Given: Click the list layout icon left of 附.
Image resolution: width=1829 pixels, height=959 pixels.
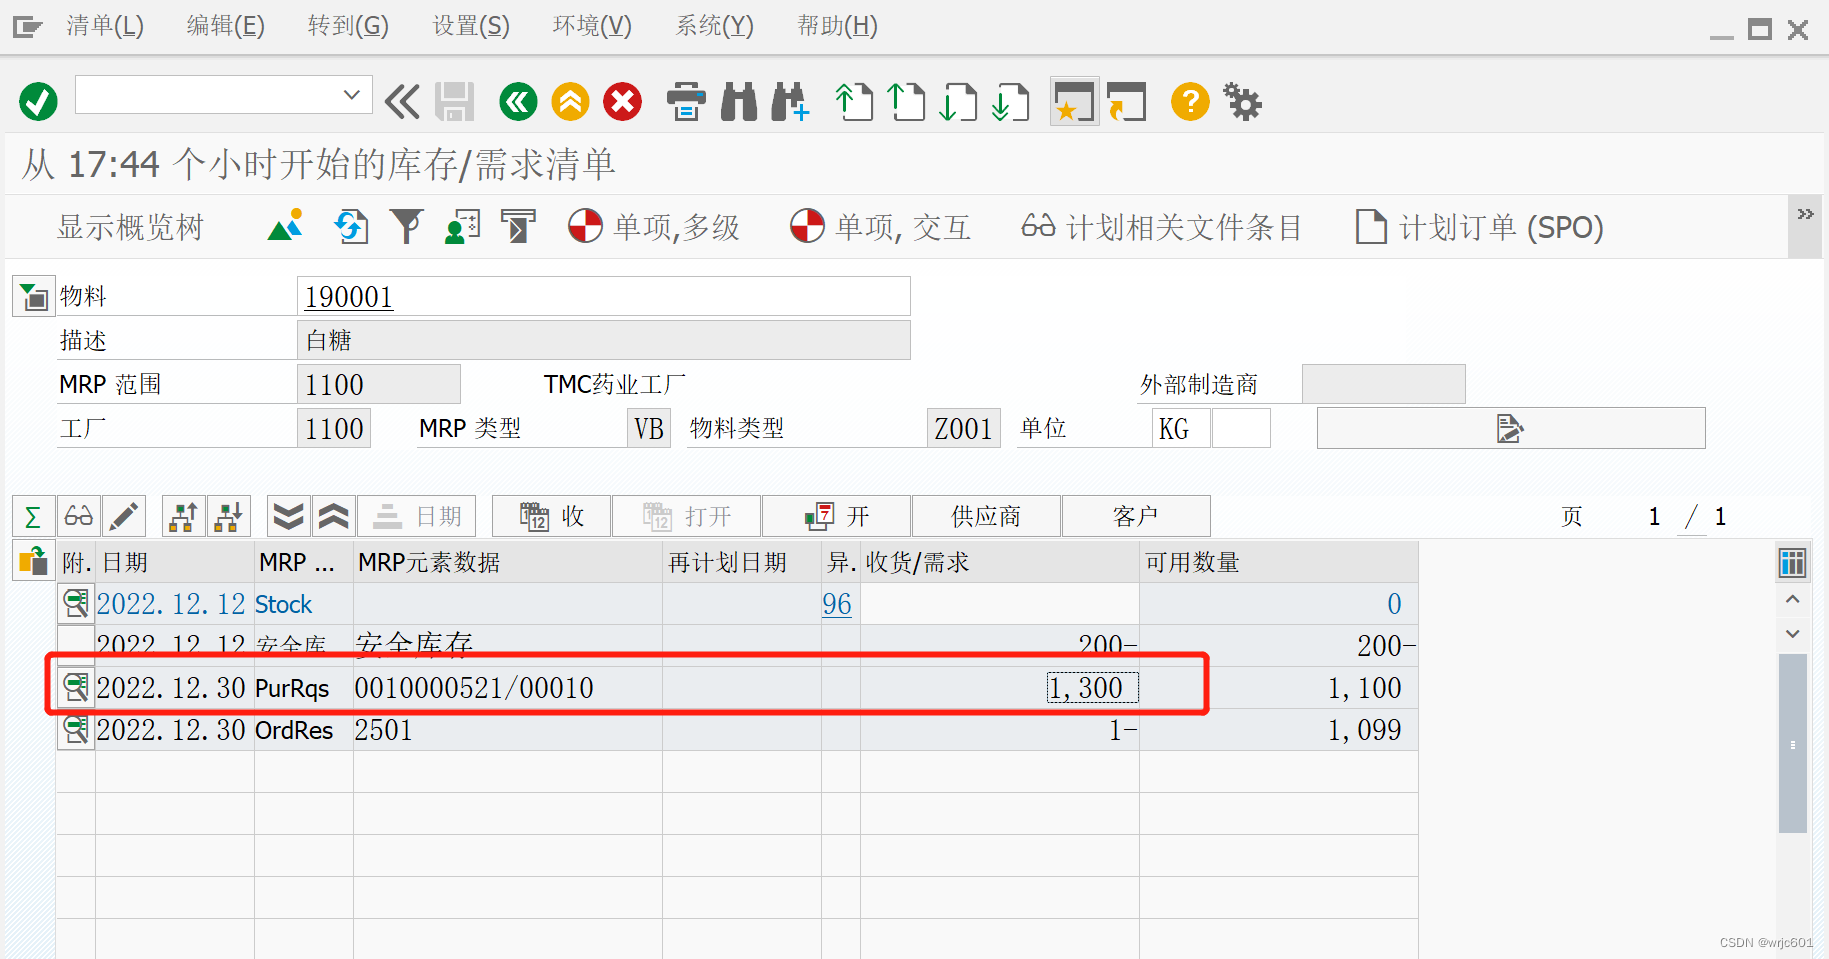Looking at the screenshot, I should pyautogui.click(x=33, y=561).
